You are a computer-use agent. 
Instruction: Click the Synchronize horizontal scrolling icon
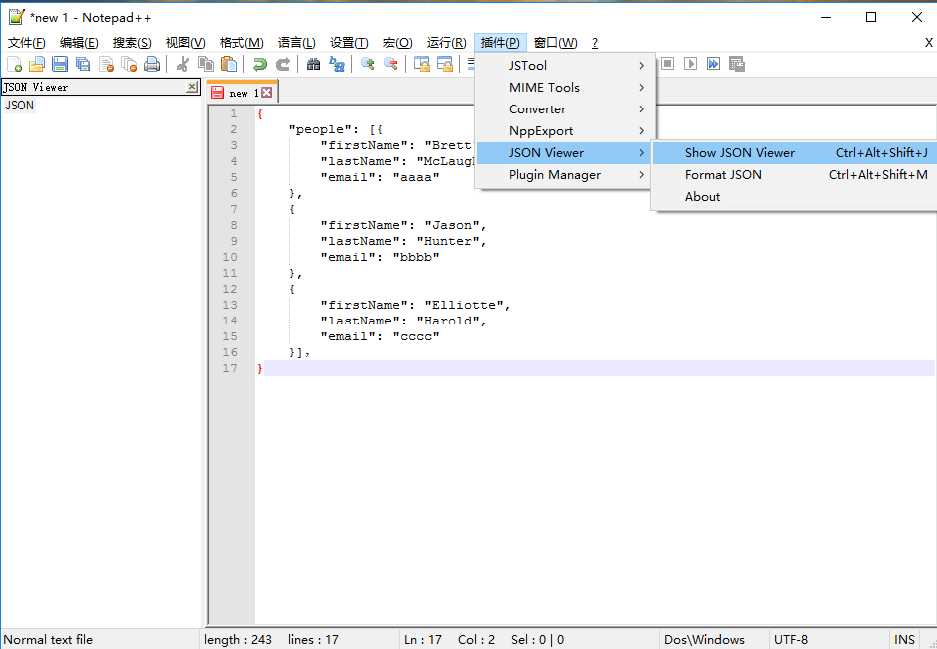point(445,64)
